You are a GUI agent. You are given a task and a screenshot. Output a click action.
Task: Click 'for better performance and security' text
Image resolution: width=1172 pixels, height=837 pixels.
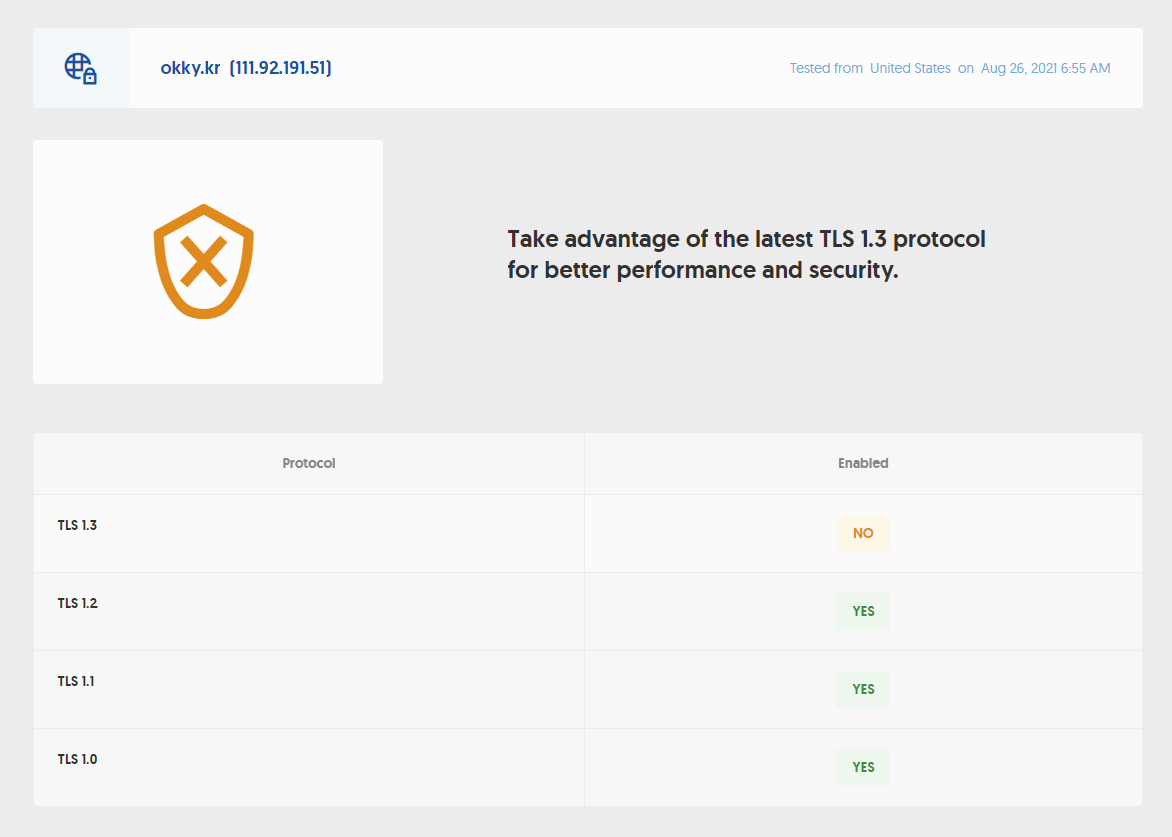click(702, 270)
